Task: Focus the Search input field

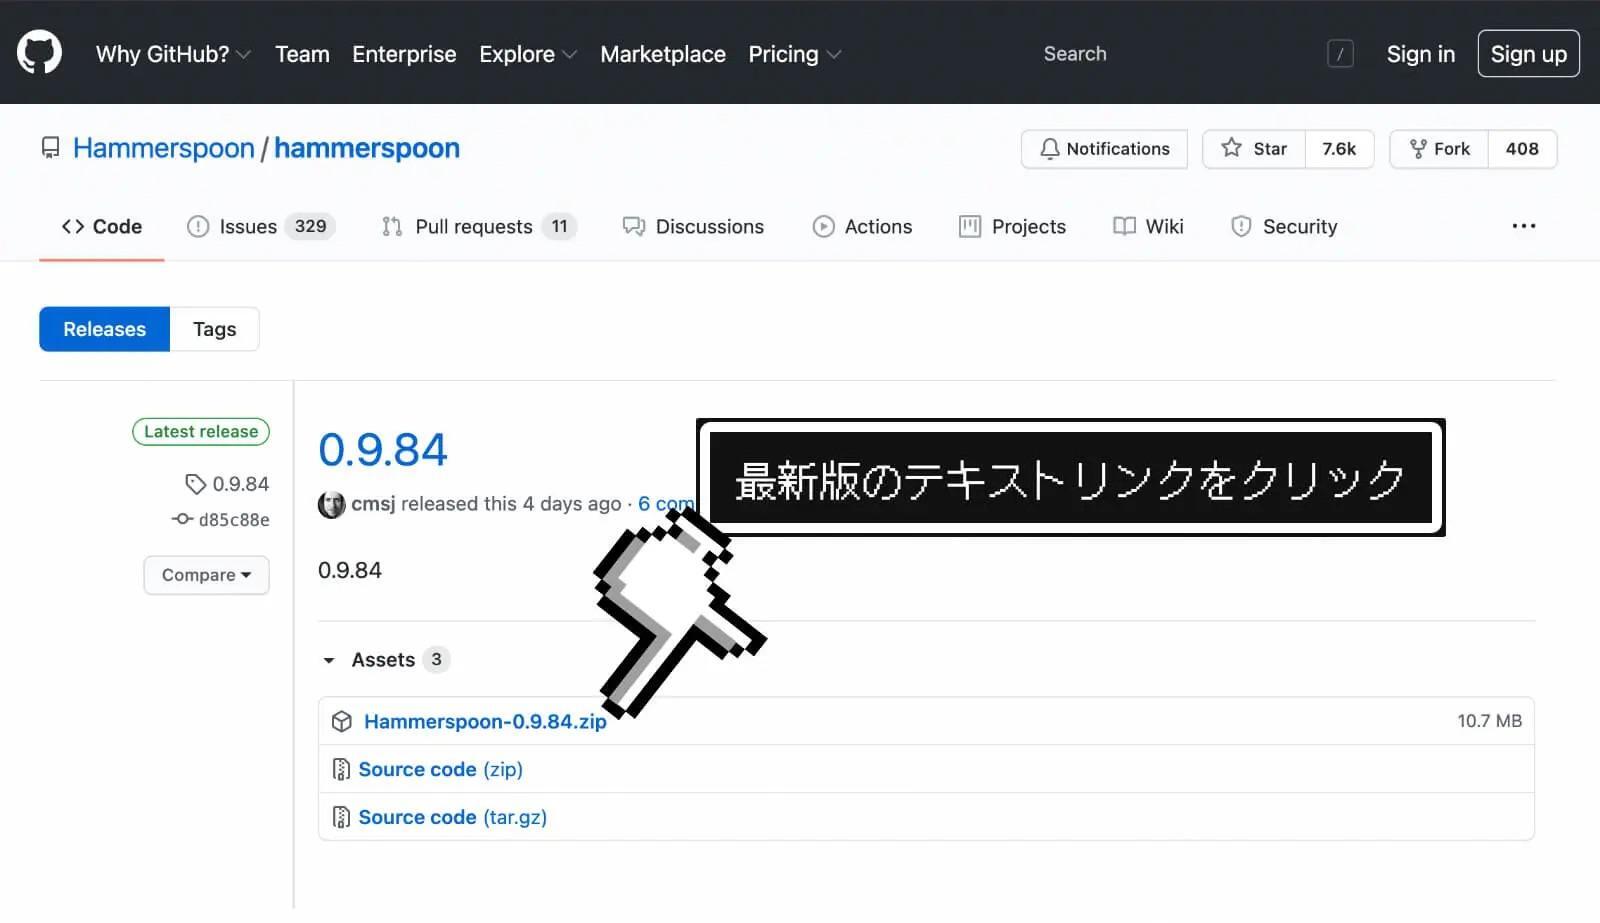Action: click(1190, 54)
